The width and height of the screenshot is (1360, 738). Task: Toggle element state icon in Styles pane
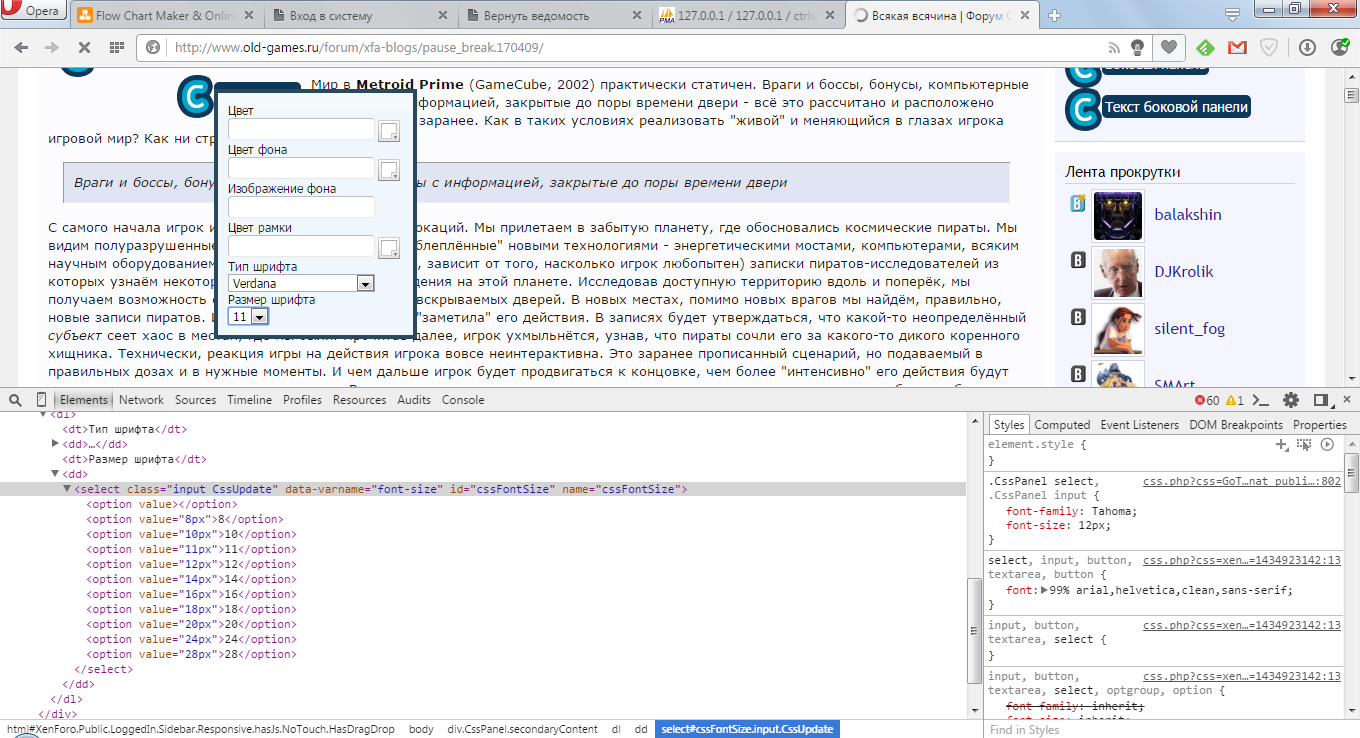1304,444
